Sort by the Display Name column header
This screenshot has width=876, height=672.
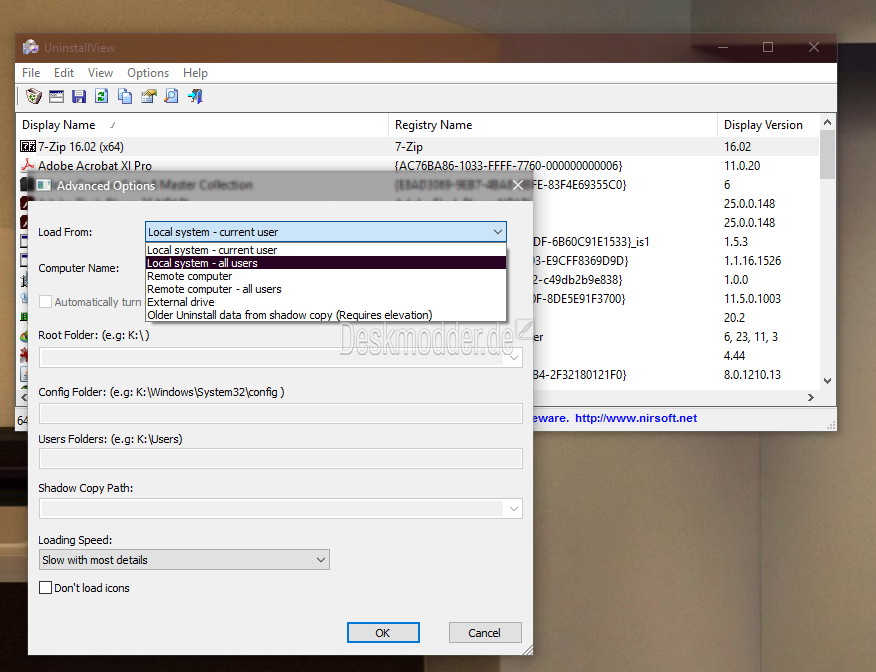click(202, 125)
